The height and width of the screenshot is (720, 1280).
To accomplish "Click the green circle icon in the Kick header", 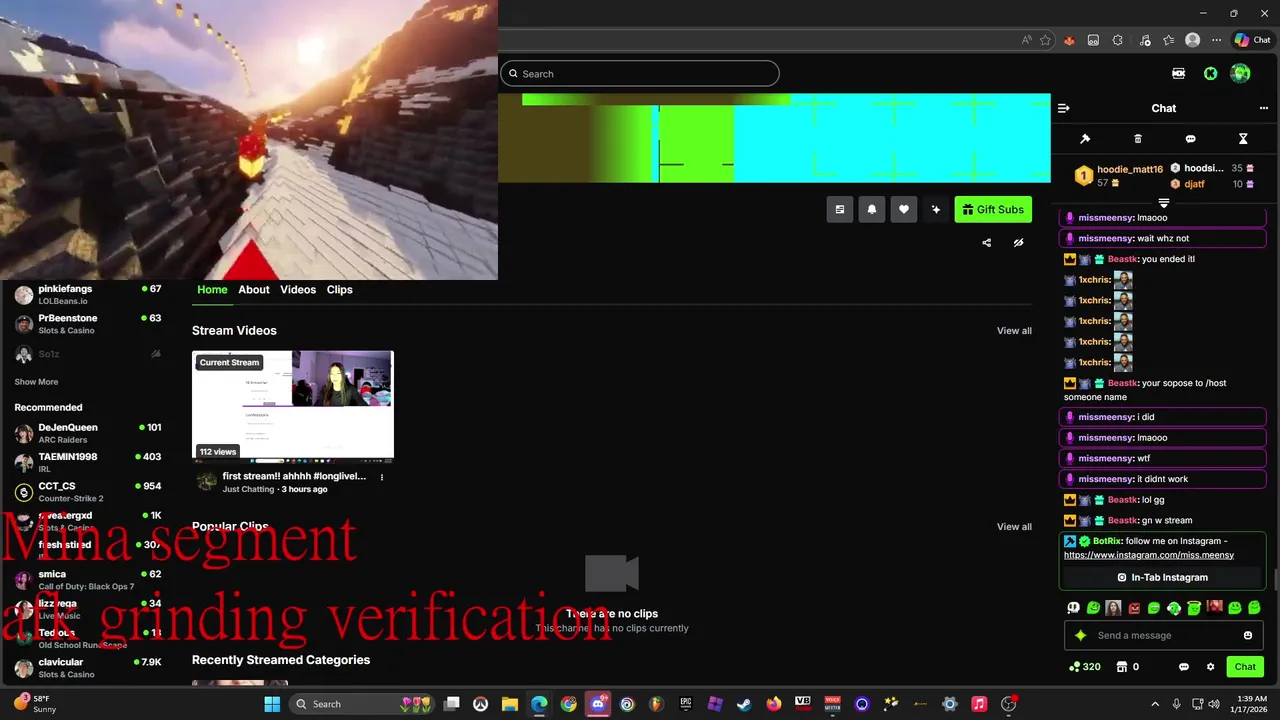I will (1210, 73).
